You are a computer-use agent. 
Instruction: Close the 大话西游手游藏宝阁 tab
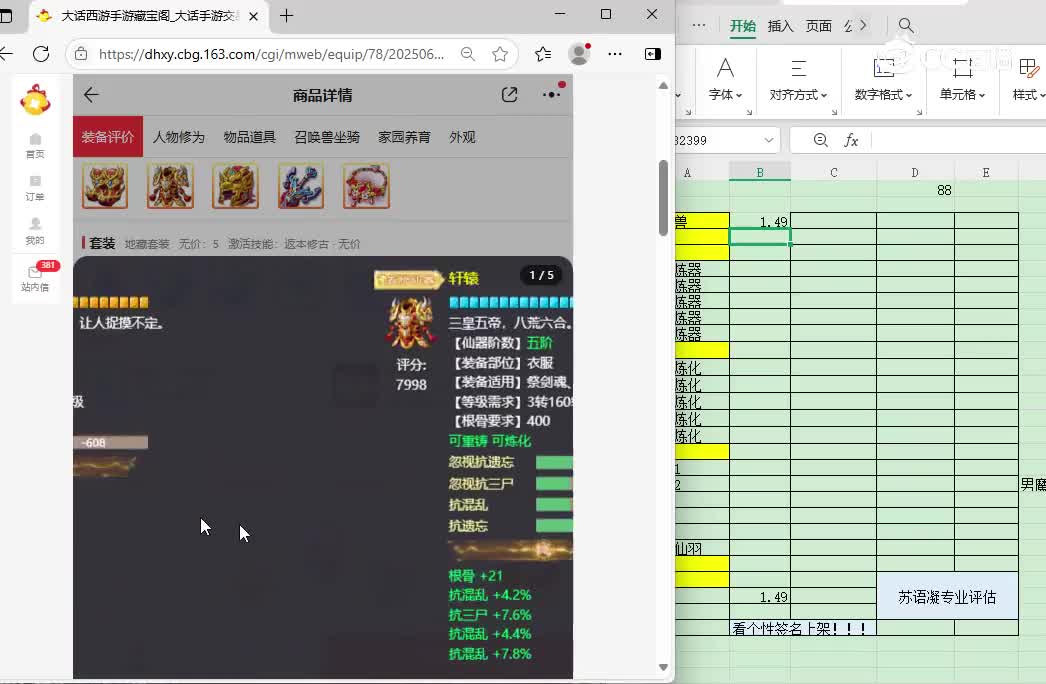(253, 16)
